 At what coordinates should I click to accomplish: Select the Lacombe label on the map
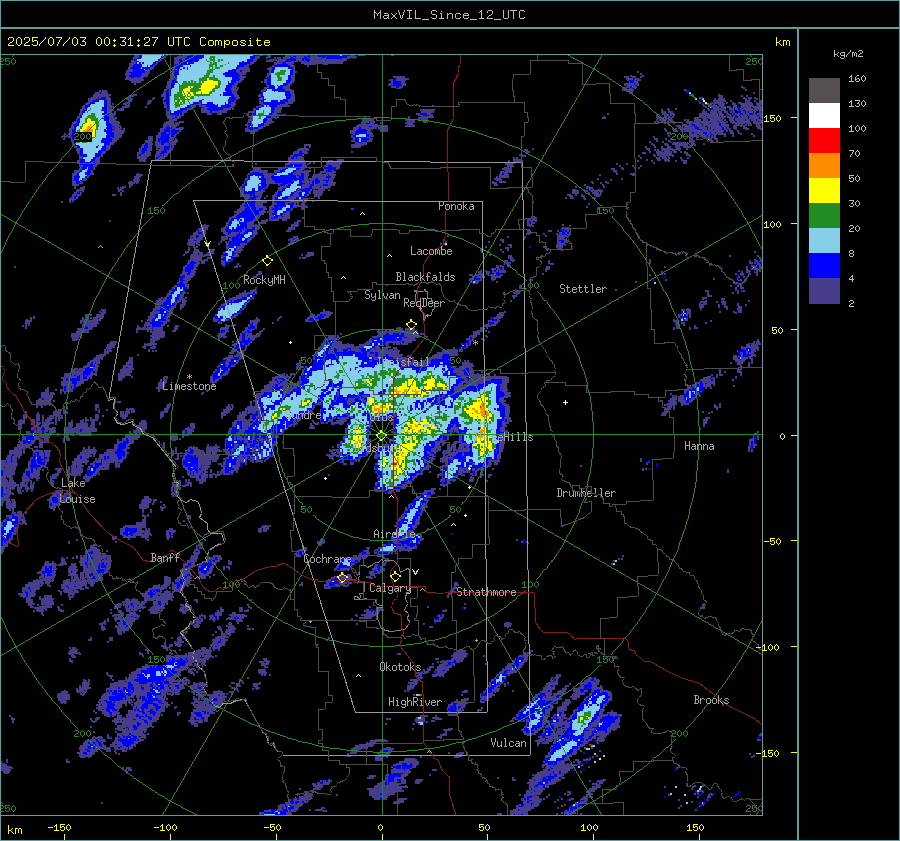[x=431, y=251]
